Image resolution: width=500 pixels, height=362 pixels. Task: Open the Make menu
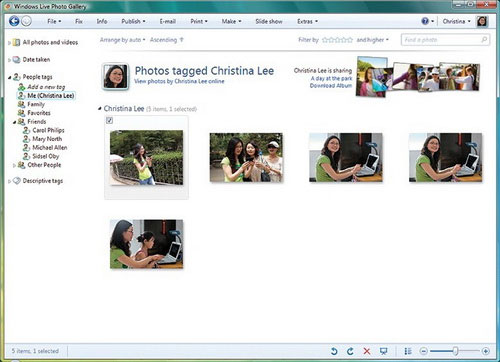tap(231, 21)
